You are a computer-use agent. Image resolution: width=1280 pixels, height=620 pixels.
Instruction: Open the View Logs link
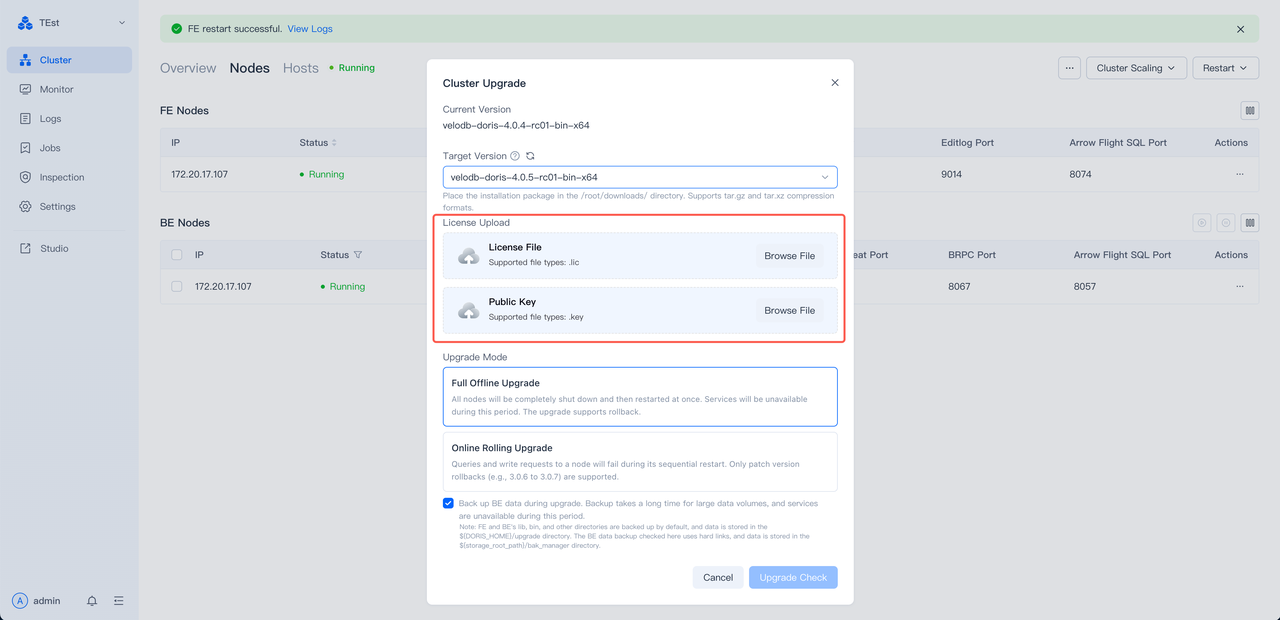[310, 29]
